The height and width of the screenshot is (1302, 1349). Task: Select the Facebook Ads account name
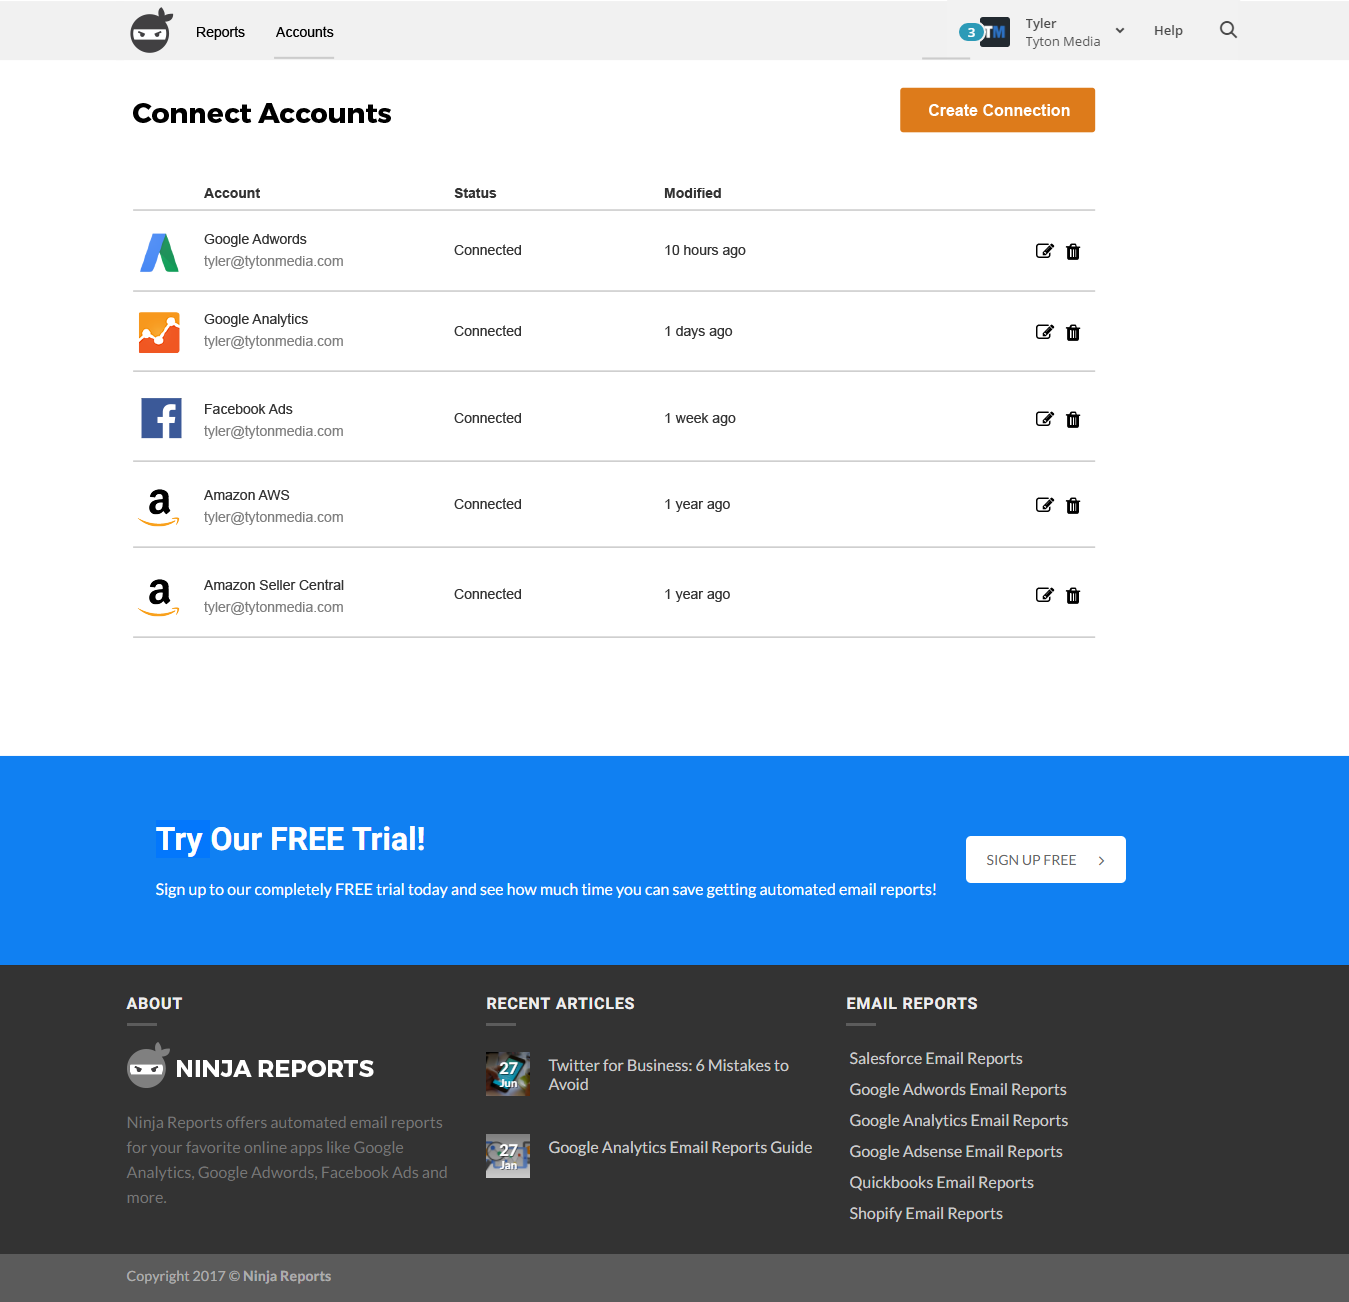pos(248,409)
